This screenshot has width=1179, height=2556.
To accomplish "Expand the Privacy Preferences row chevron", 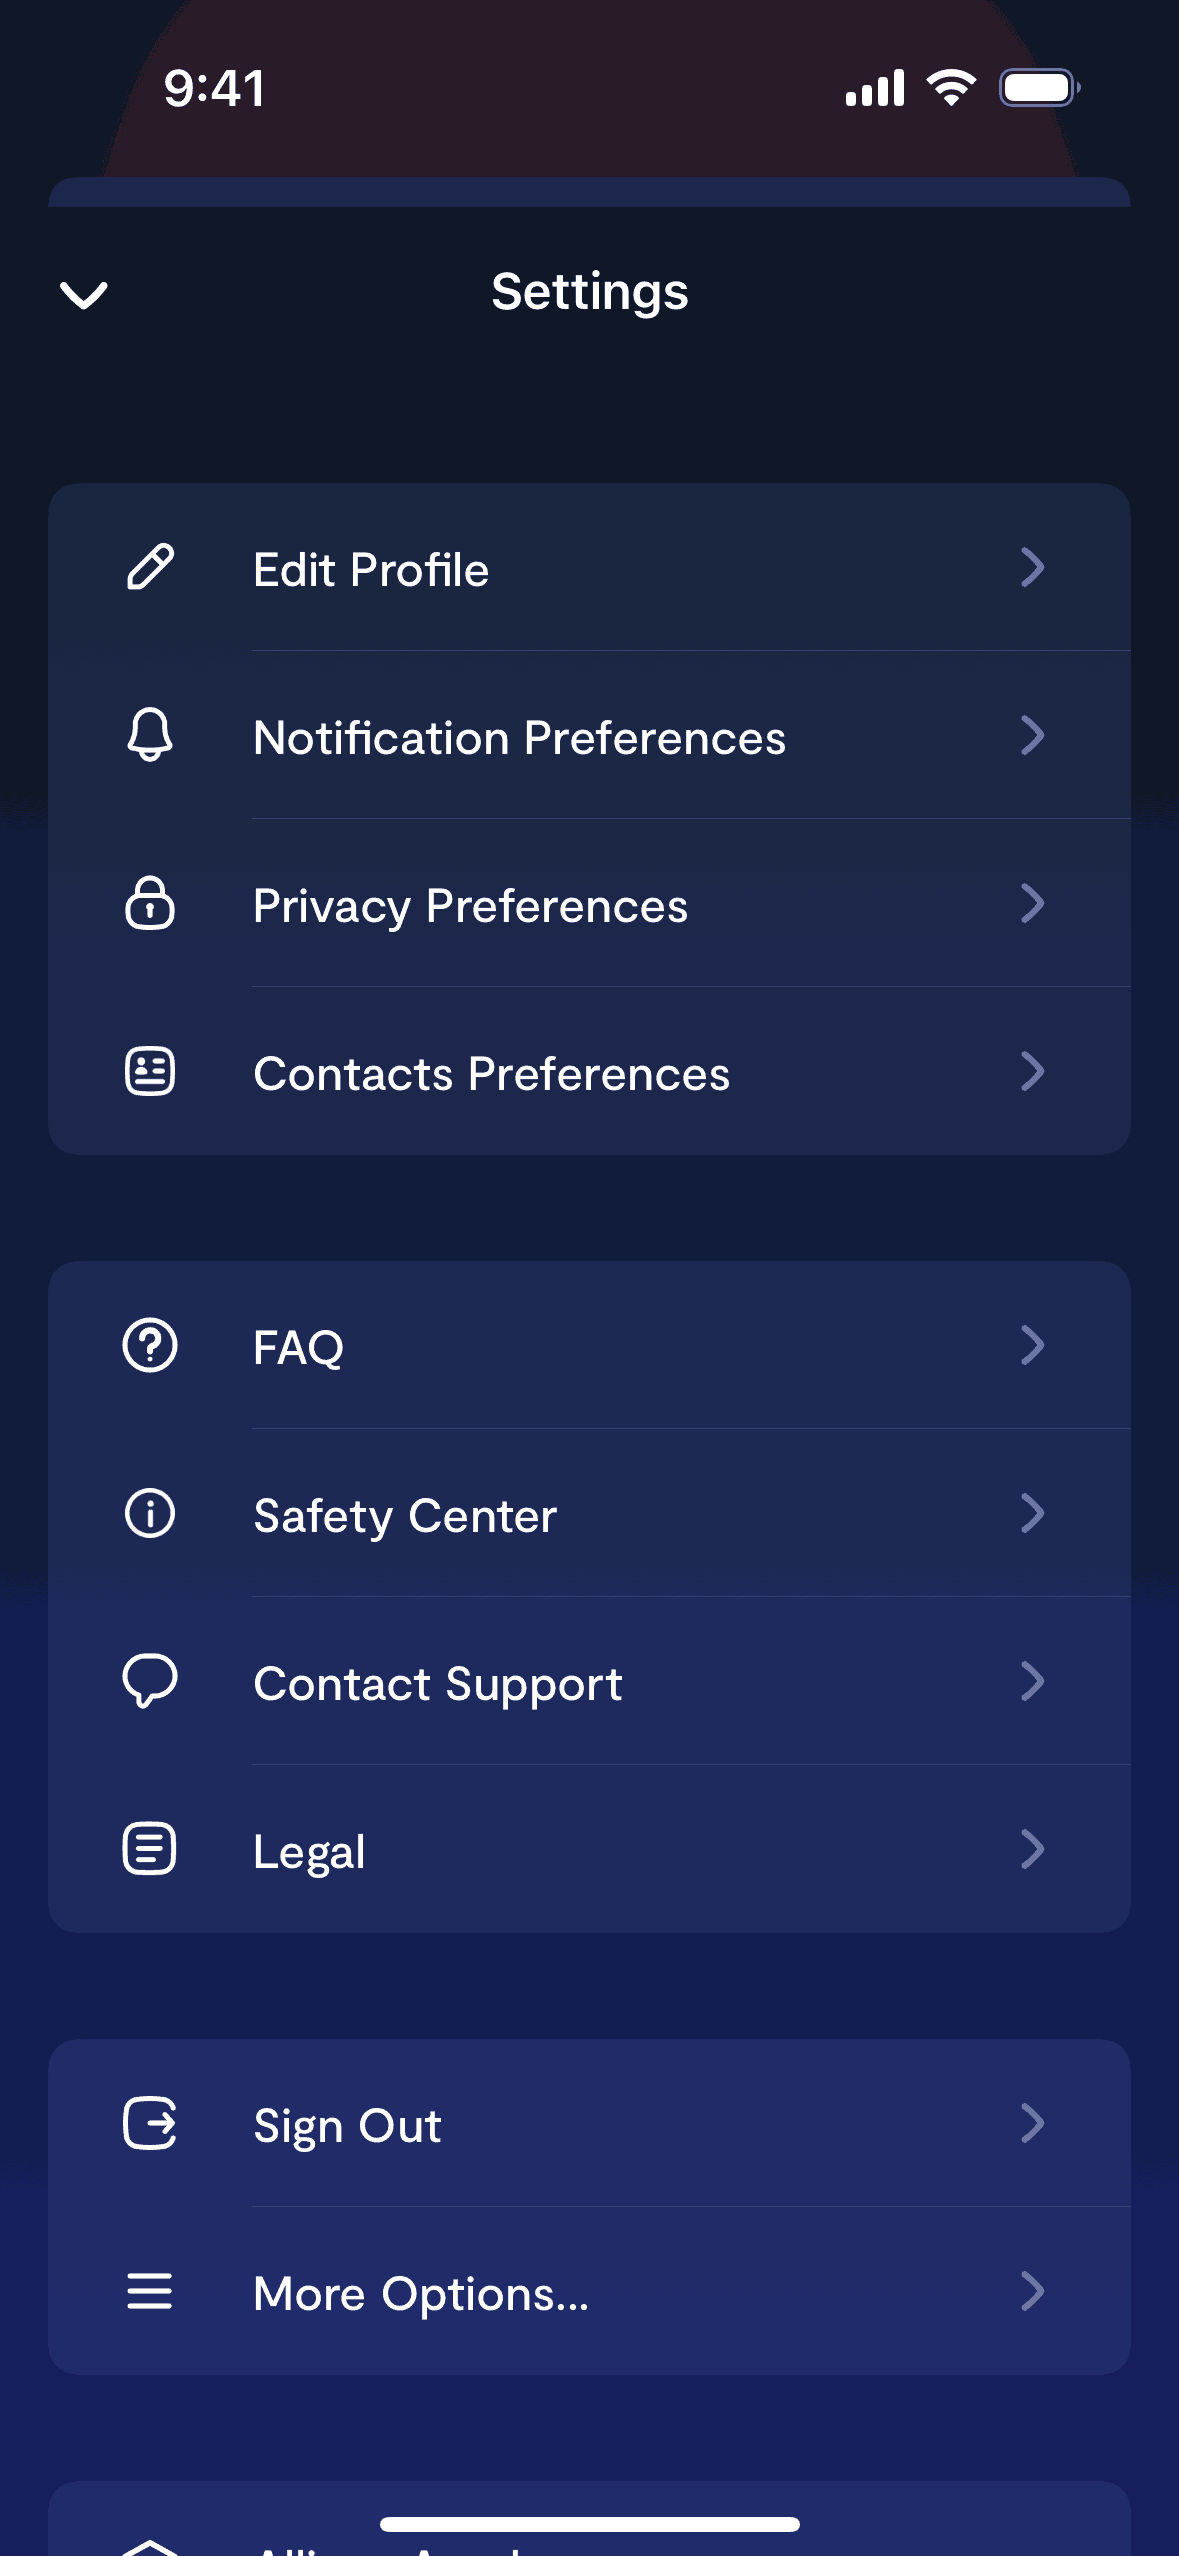I will pos(1032,903).
